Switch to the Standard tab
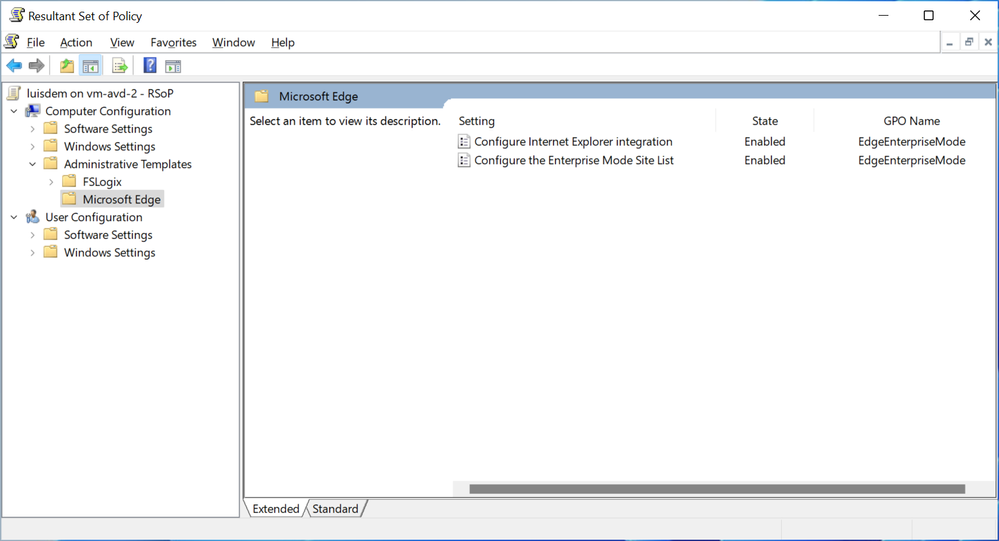Screen dimensions: 999x541 click(x=335, y=509)
